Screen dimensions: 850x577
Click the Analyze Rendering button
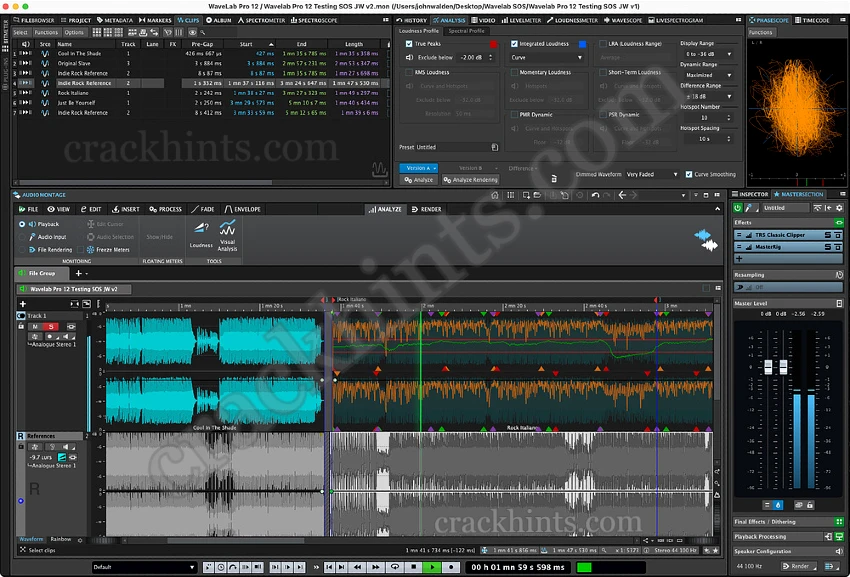[x=469, y=180]
